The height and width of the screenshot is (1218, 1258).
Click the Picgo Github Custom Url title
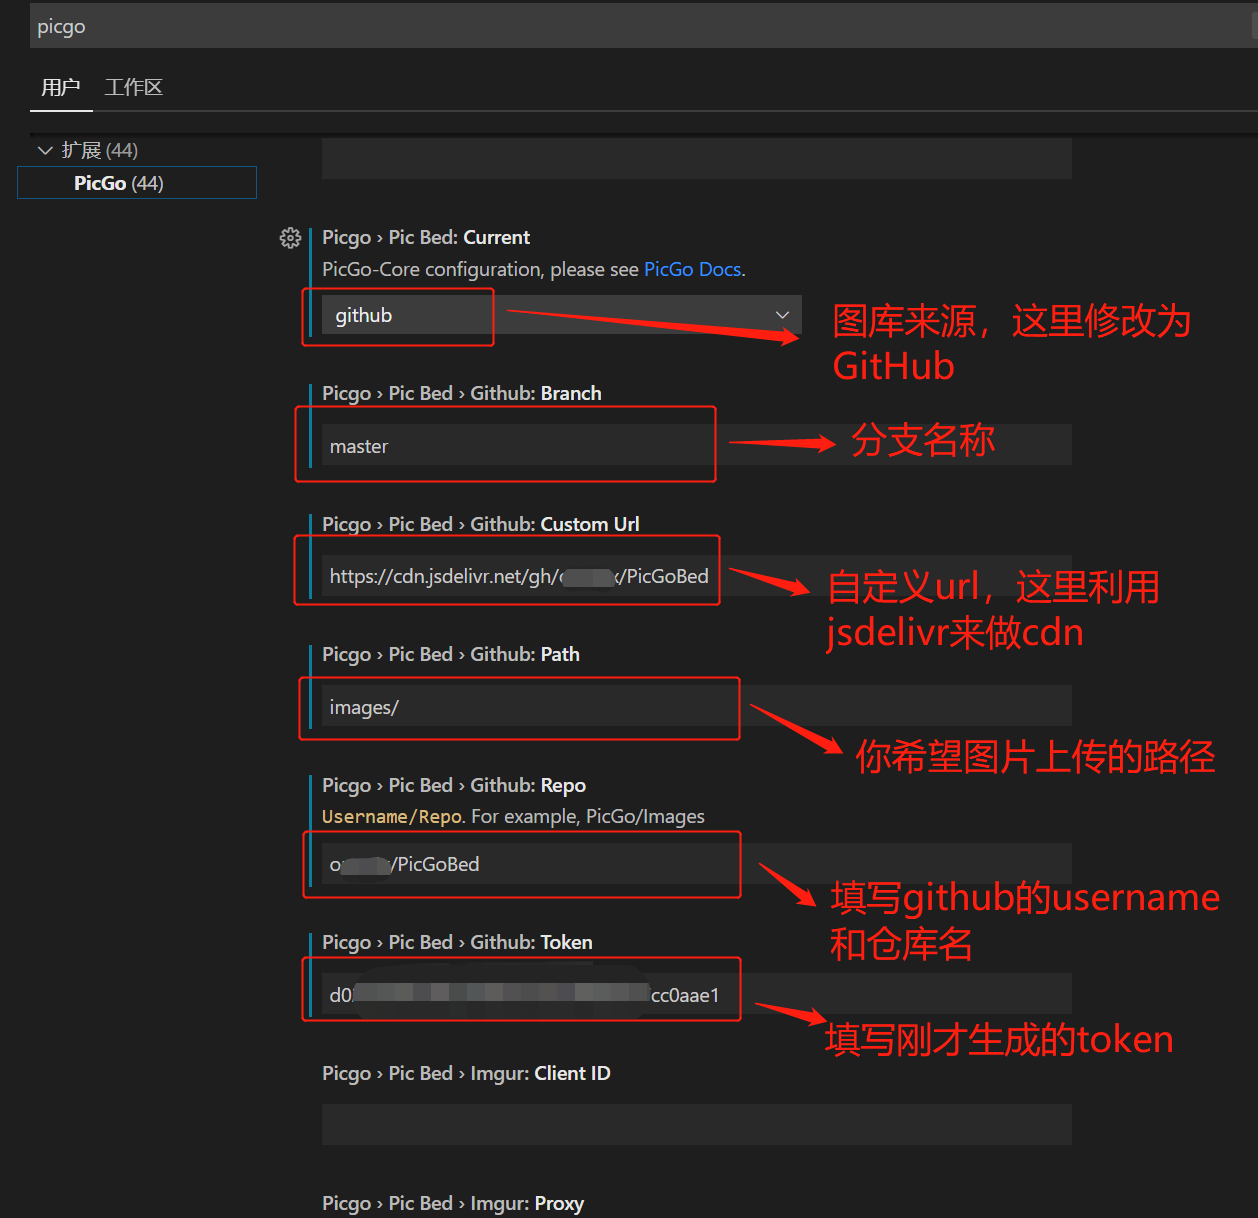click(x=481, y=524)
